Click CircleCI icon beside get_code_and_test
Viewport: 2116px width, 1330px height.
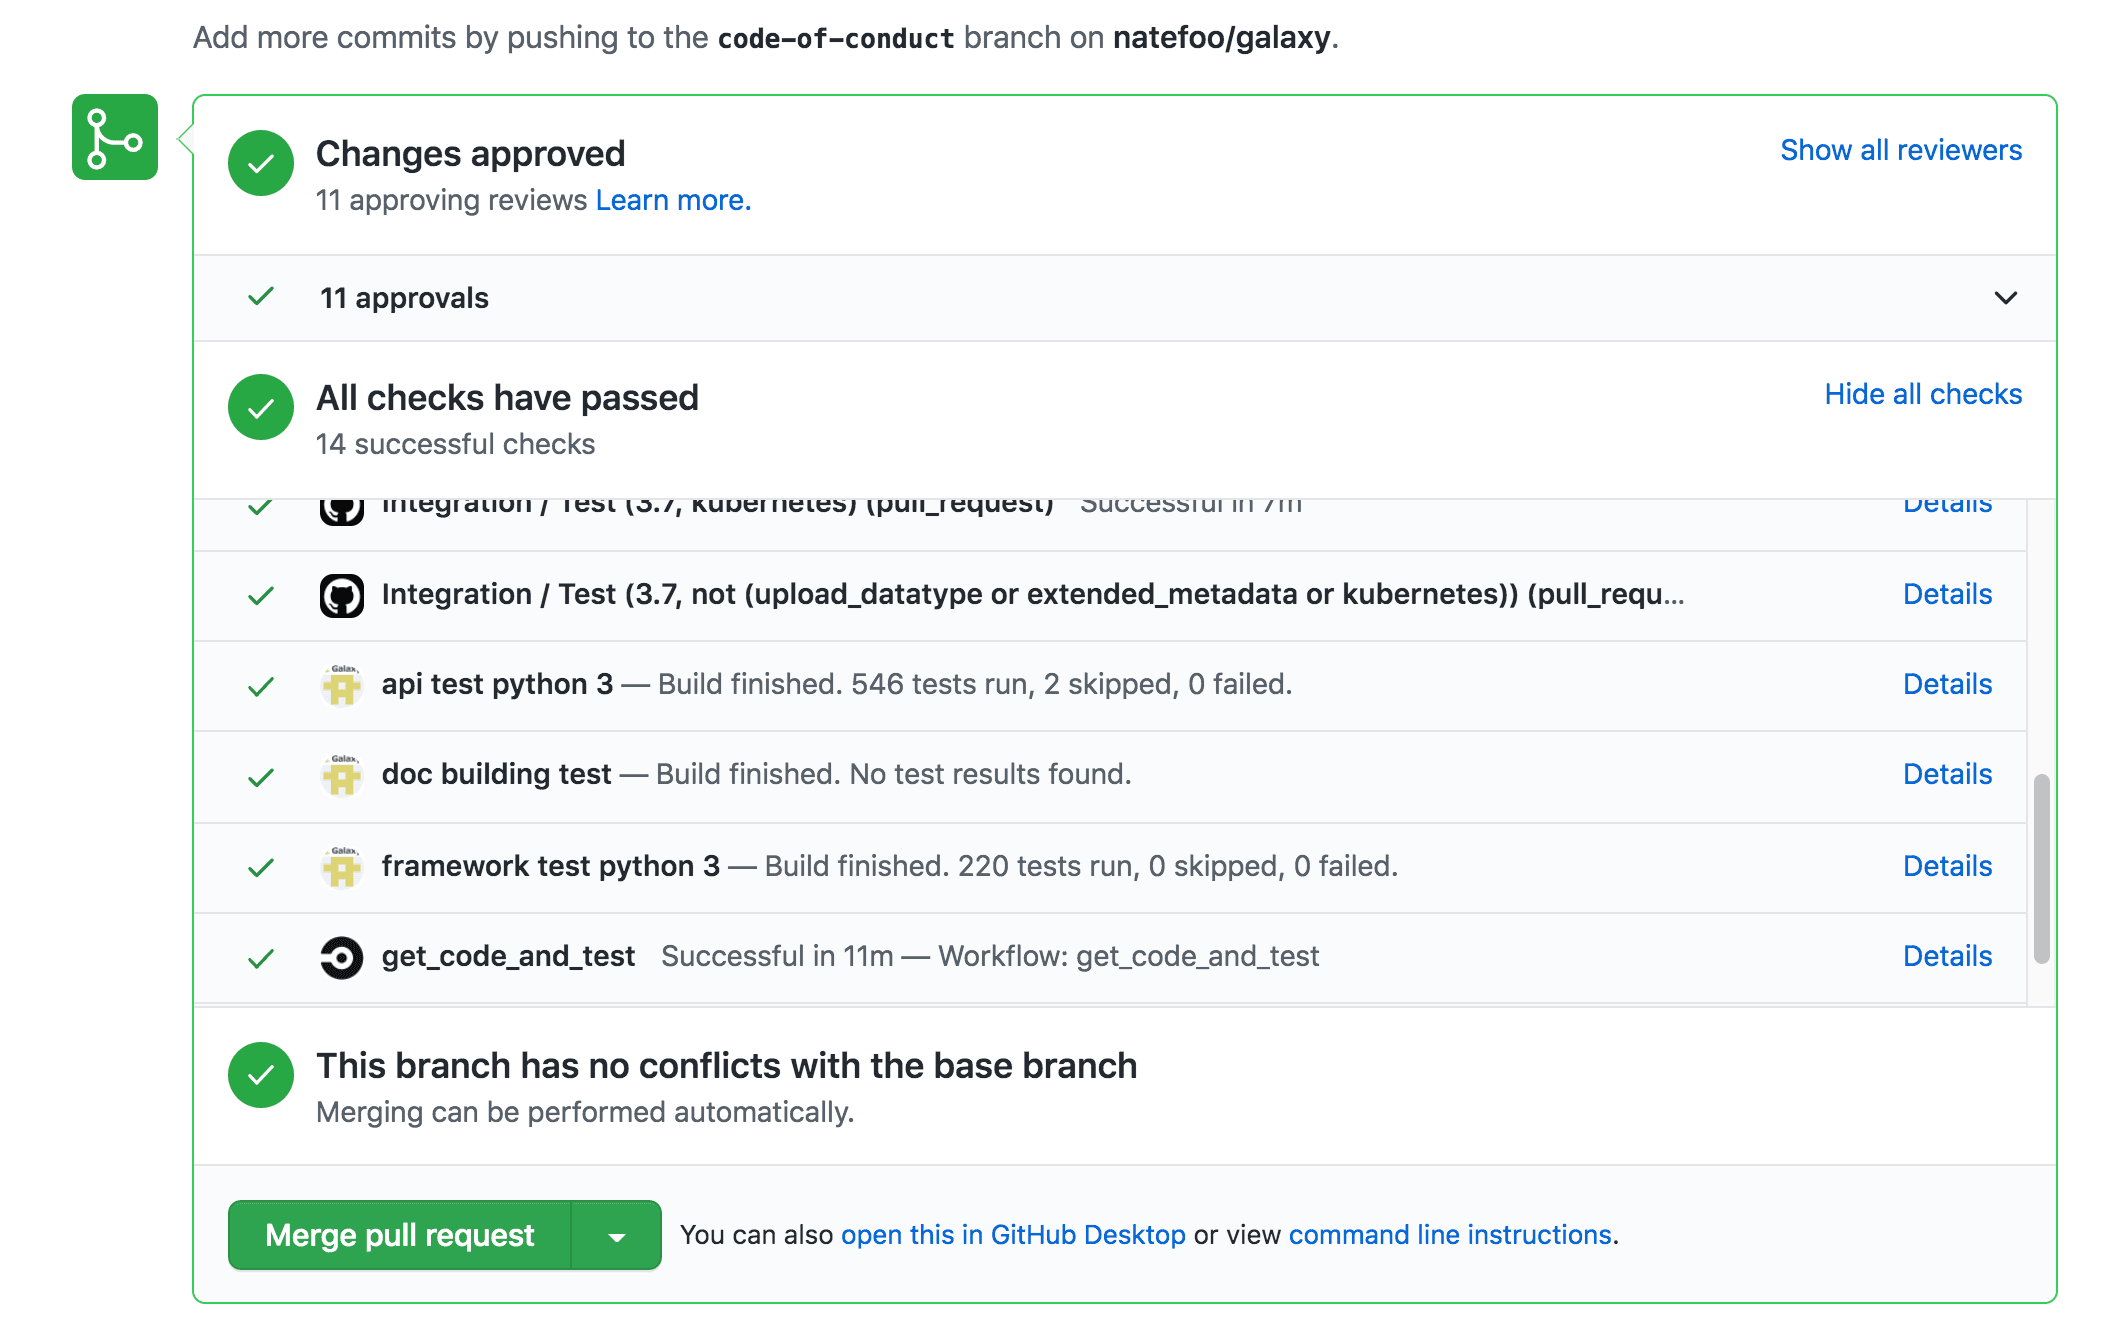click(342, 958)
